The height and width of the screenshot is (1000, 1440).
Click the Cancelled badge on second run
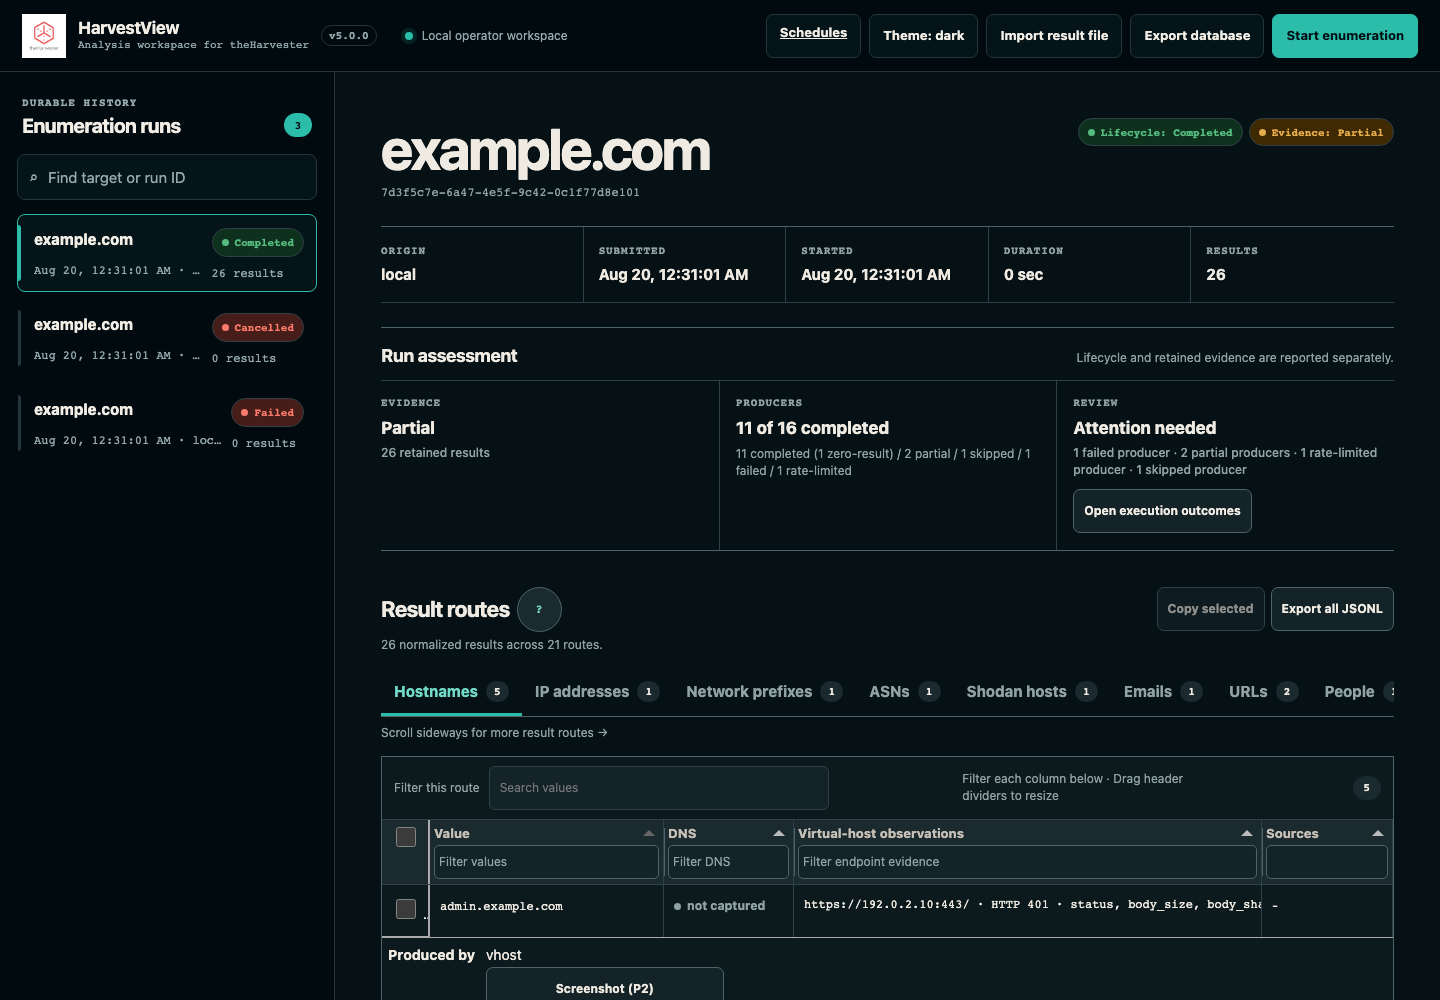258,327
